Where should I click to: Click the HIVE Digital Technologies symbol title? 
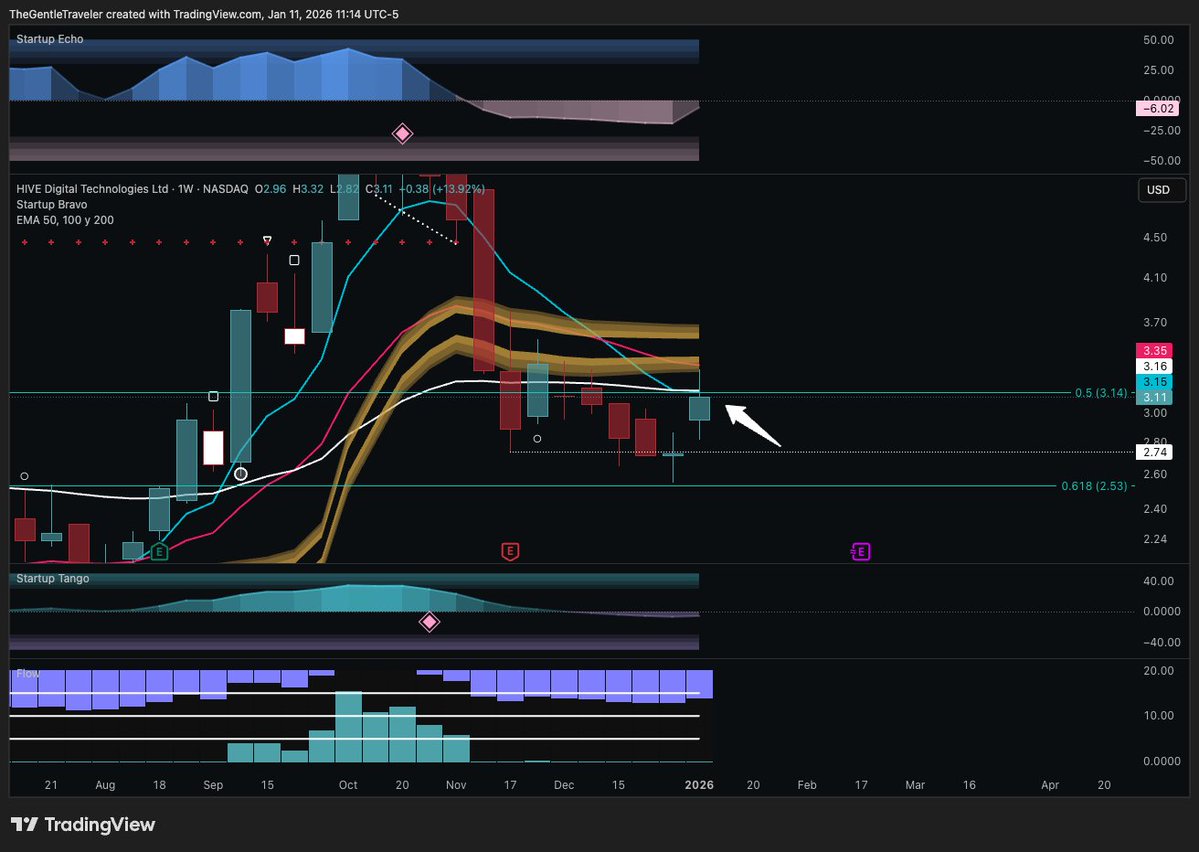coord(100,188)
